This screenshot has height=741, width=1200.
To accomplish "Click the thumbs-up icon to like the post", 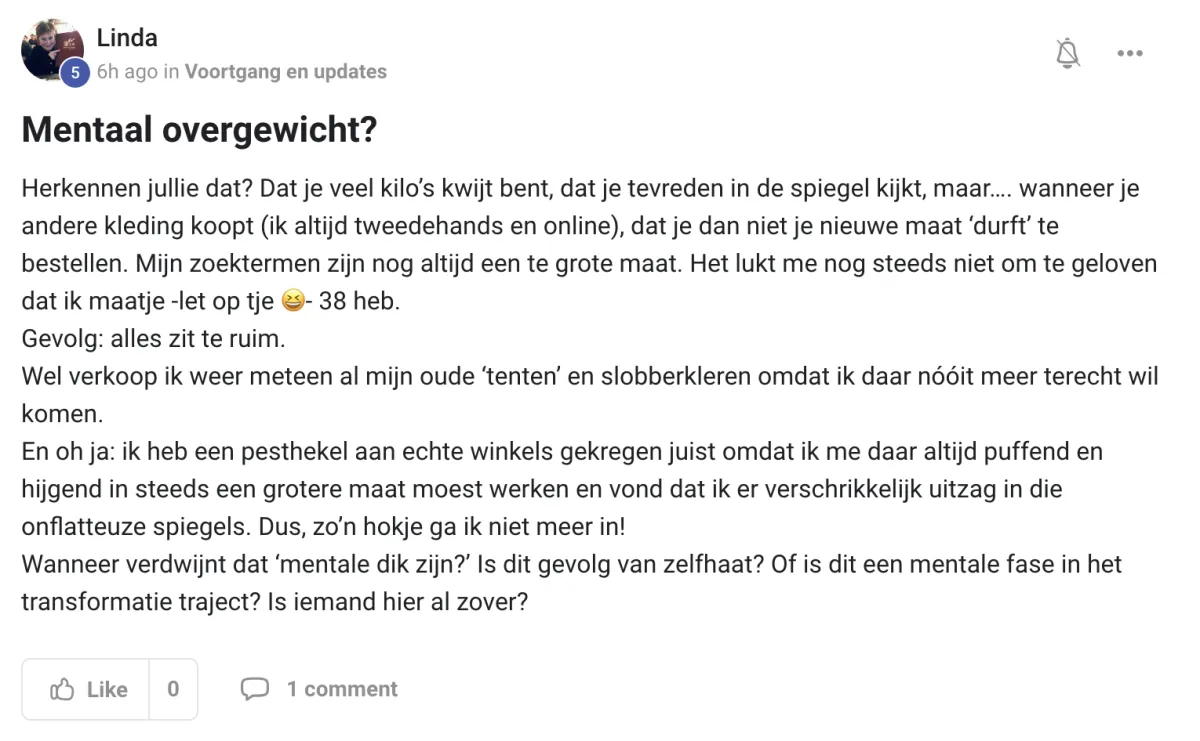I will [62, 689].
